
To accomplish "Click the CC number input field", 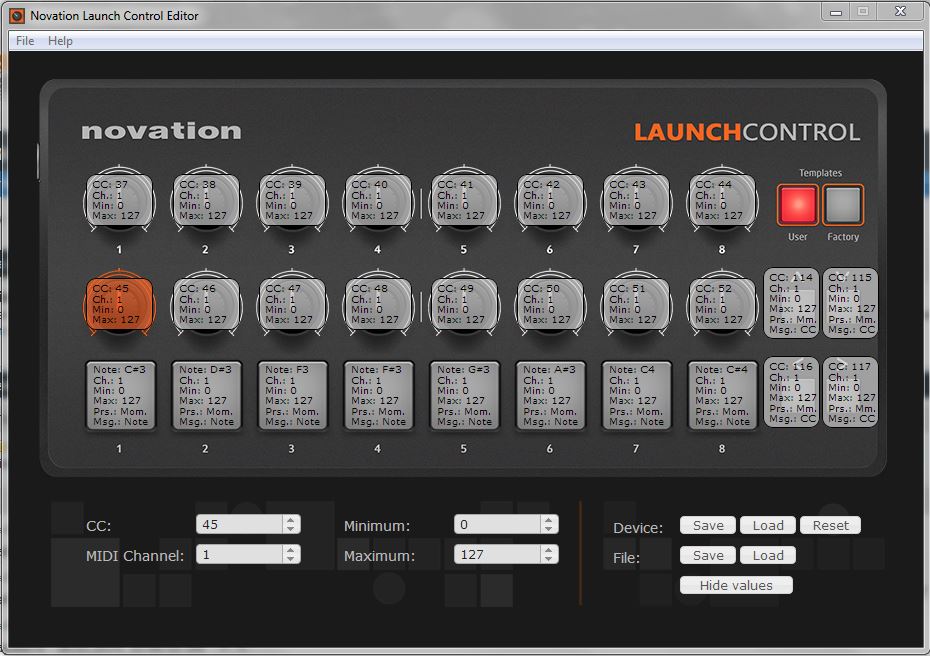I will pos(240,524).
